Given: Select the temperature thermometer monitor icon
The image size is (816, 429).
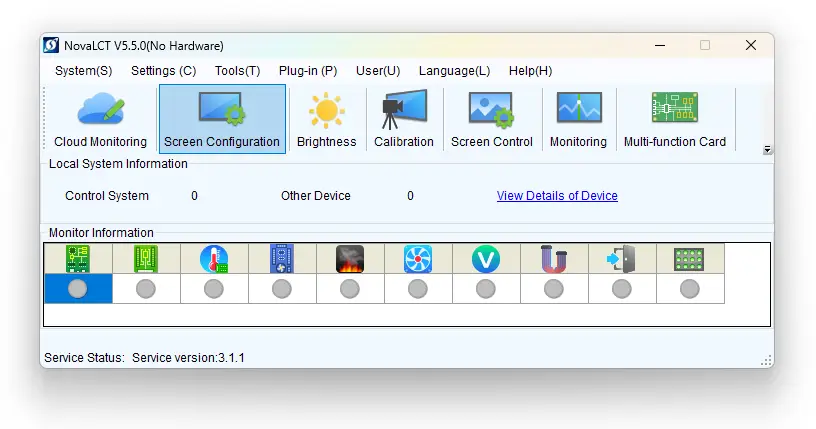Looking at the screenshot, I should click(214, 259).
